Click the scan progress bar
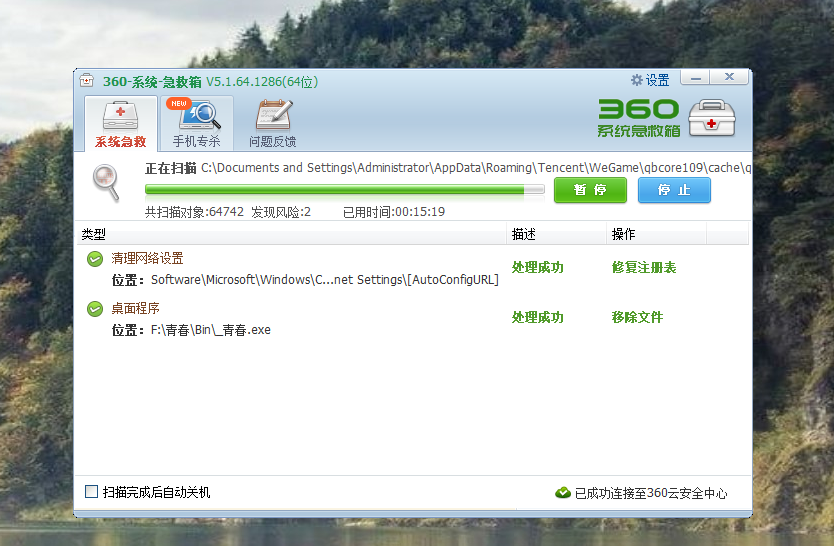This screenshot has height=546, width=834. coord(345,189)
